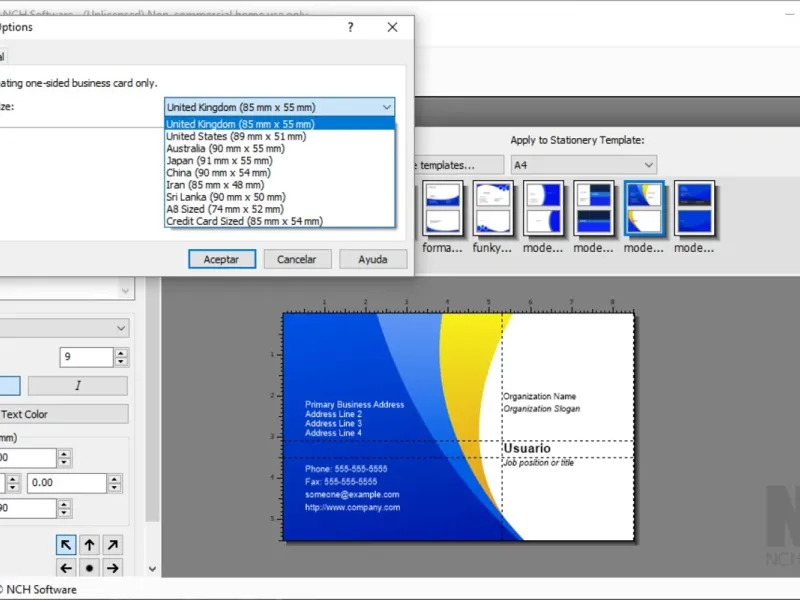
Task: Select Credit Card Sized option
Action: [x=244, y=221]
